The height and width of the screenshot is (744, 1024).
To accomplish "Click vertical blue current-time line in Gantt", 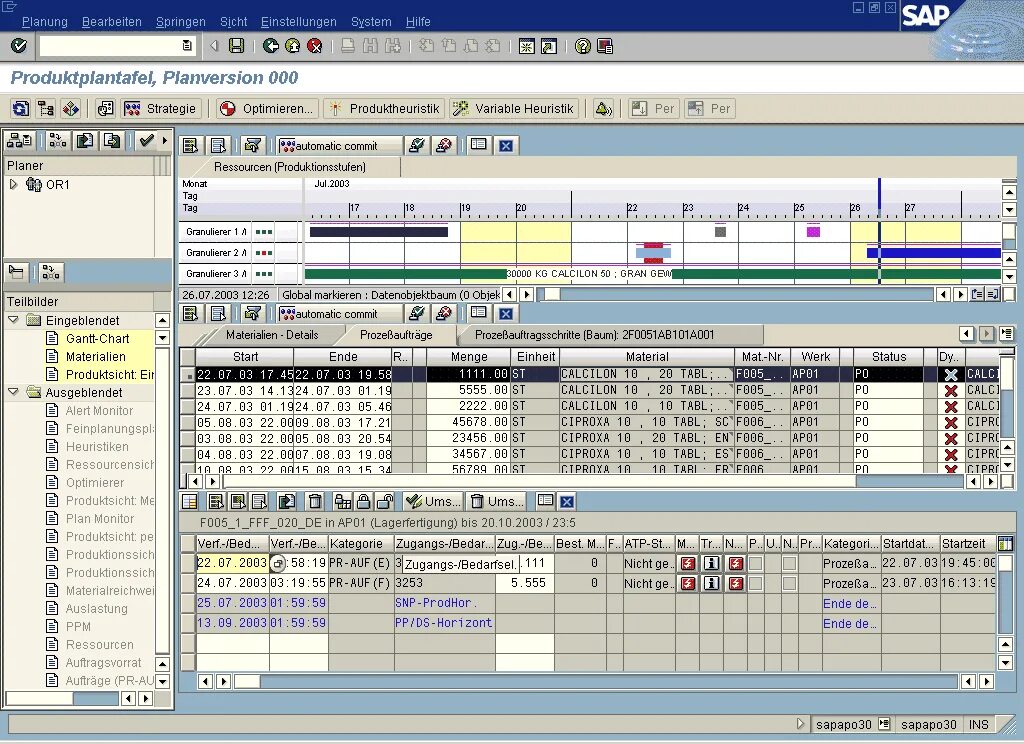I will [879, 230].
